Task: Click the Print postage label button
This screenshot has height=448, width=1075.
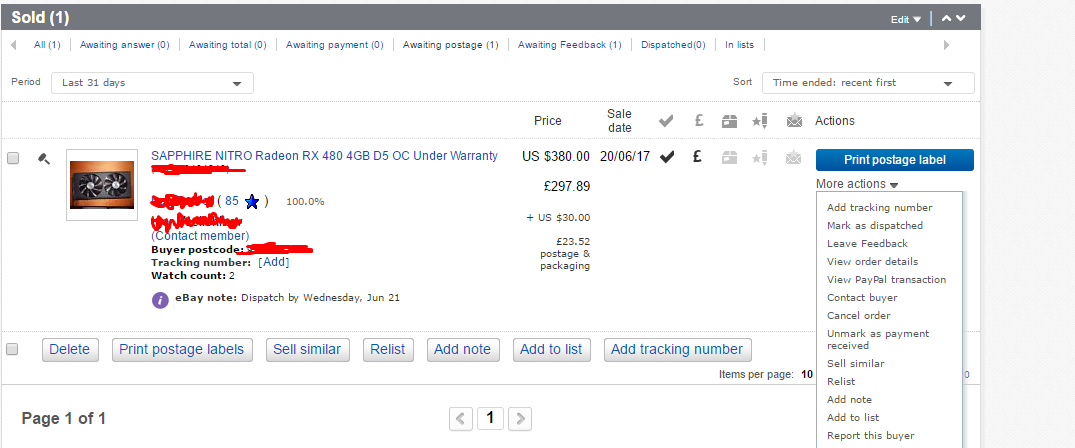Action: tap(895, 160)
